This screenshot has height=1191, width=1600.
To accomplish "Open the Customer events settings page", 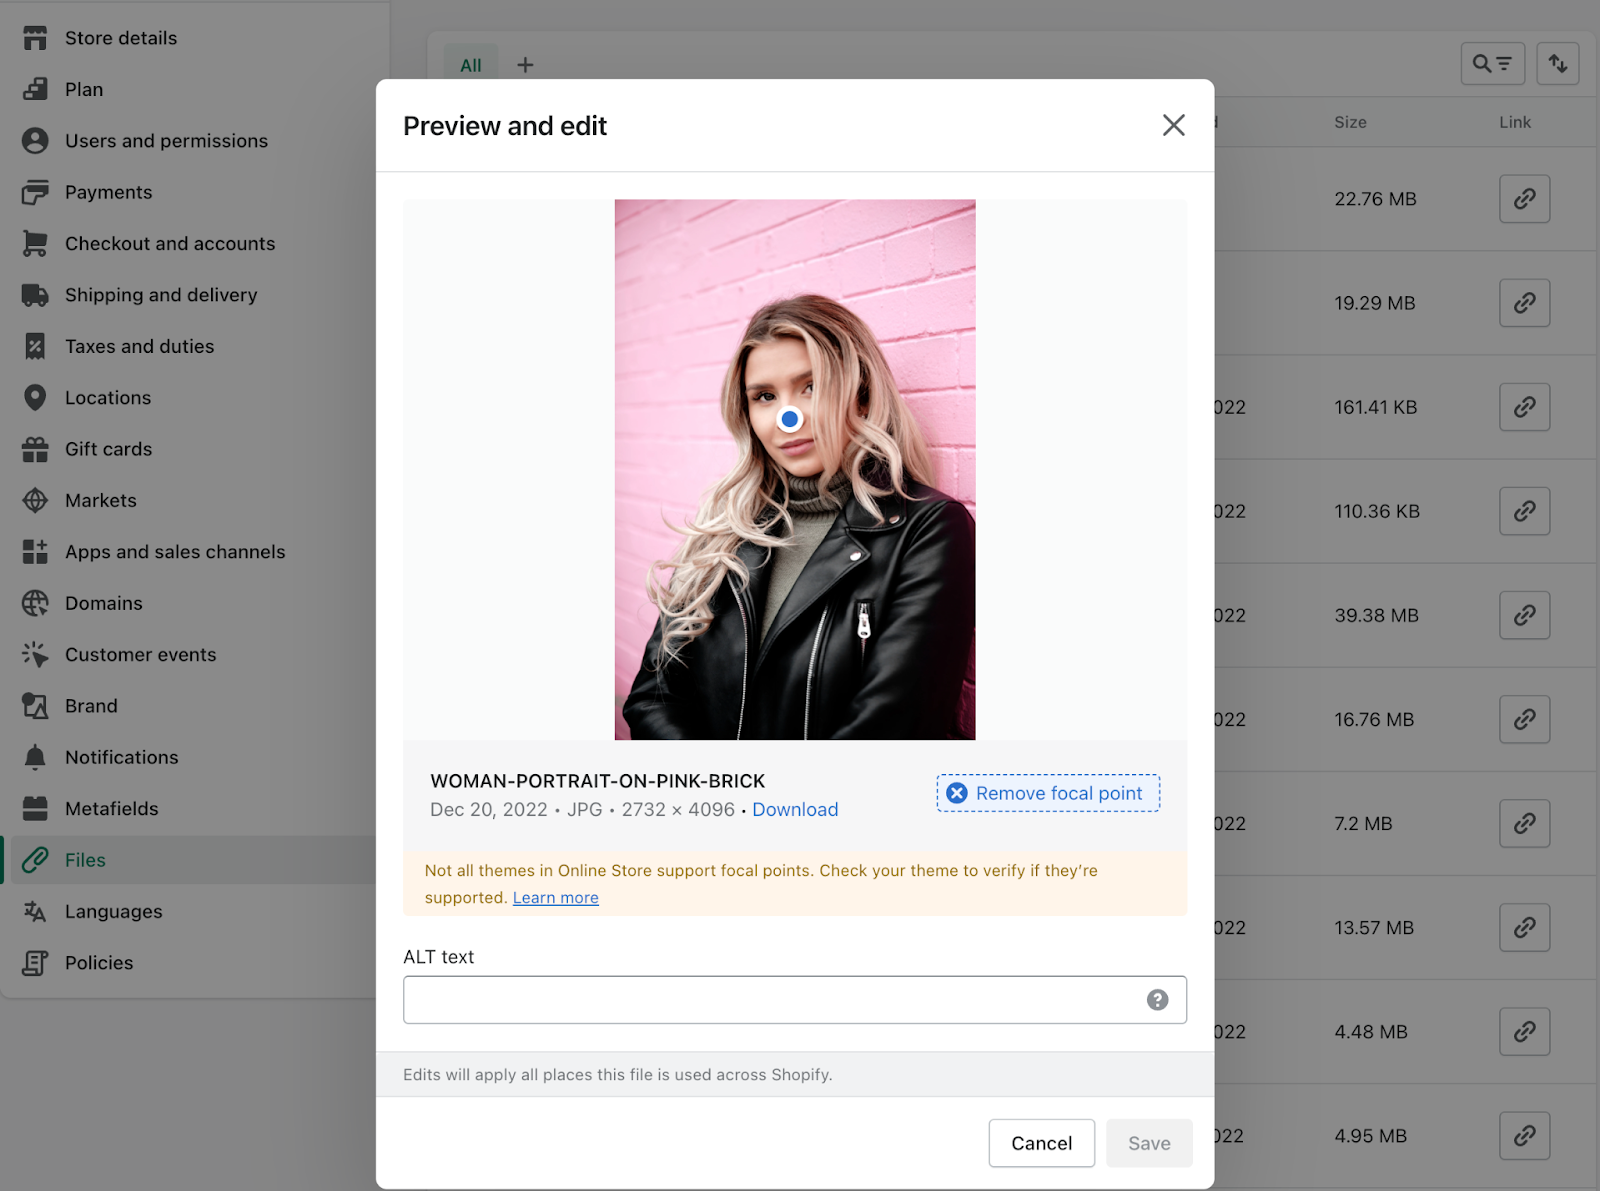I will click(x=140, y=655).
